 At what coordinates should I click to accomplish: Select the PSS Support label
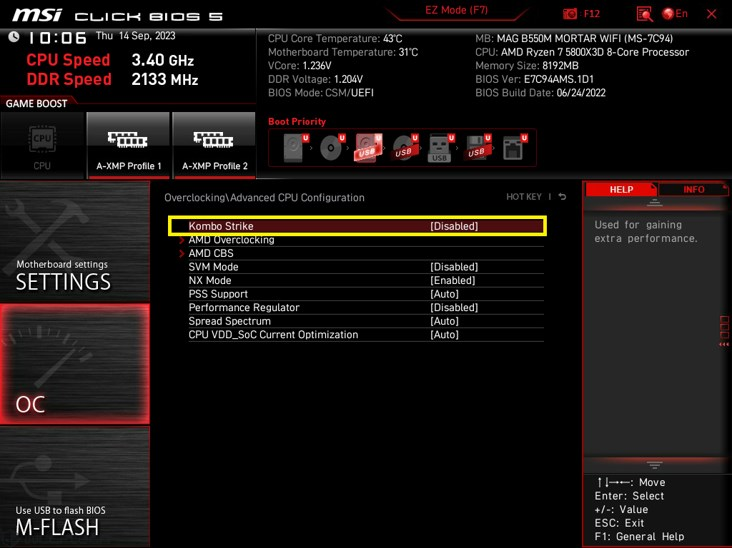pyautogui.click(x=218, y=294)
